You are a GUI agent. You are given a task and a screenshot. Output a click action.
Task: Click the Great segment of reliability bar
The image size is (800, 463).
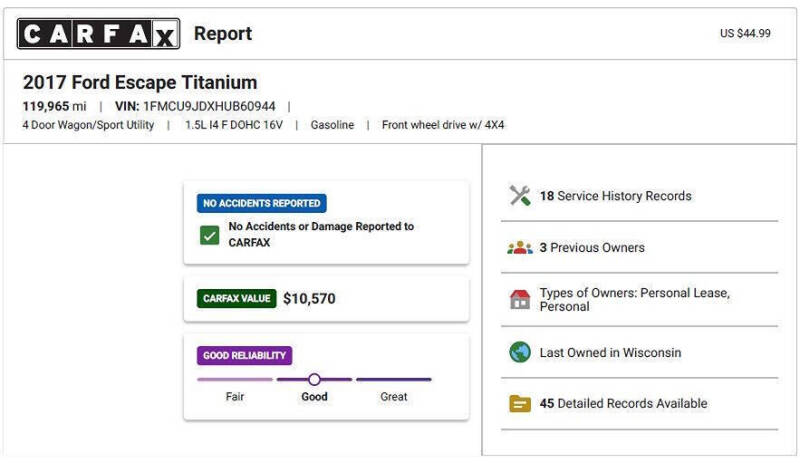click(394, 379)
